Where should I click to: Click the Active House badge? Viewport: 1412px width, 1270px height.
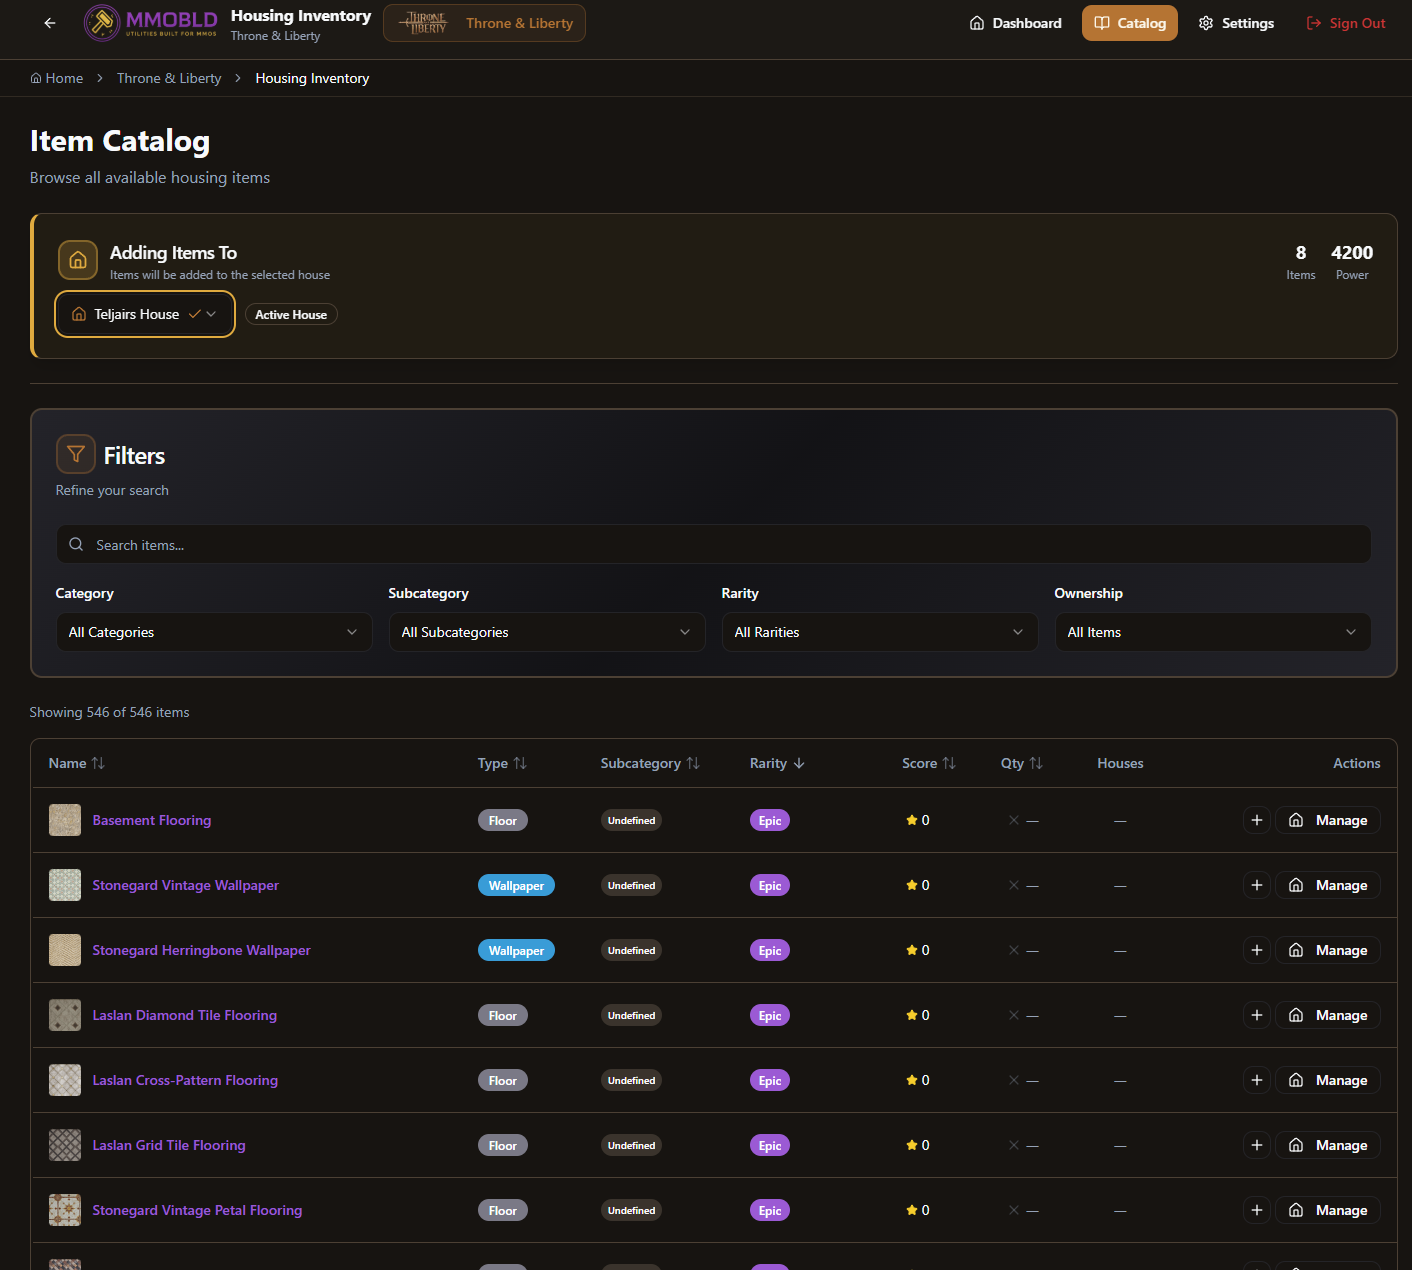pyautogui.click(x=291, y=315)
